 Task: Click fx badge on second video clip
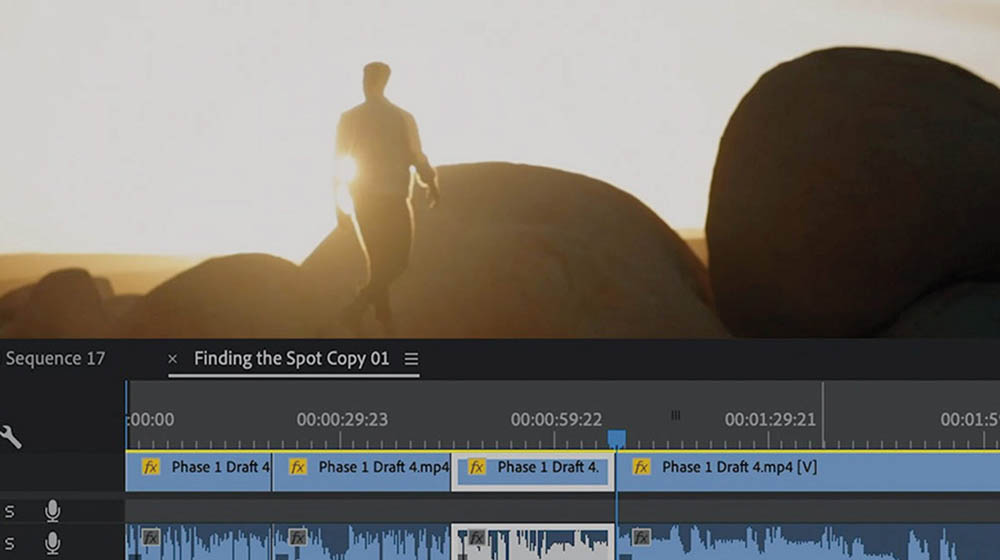(298, 467)
